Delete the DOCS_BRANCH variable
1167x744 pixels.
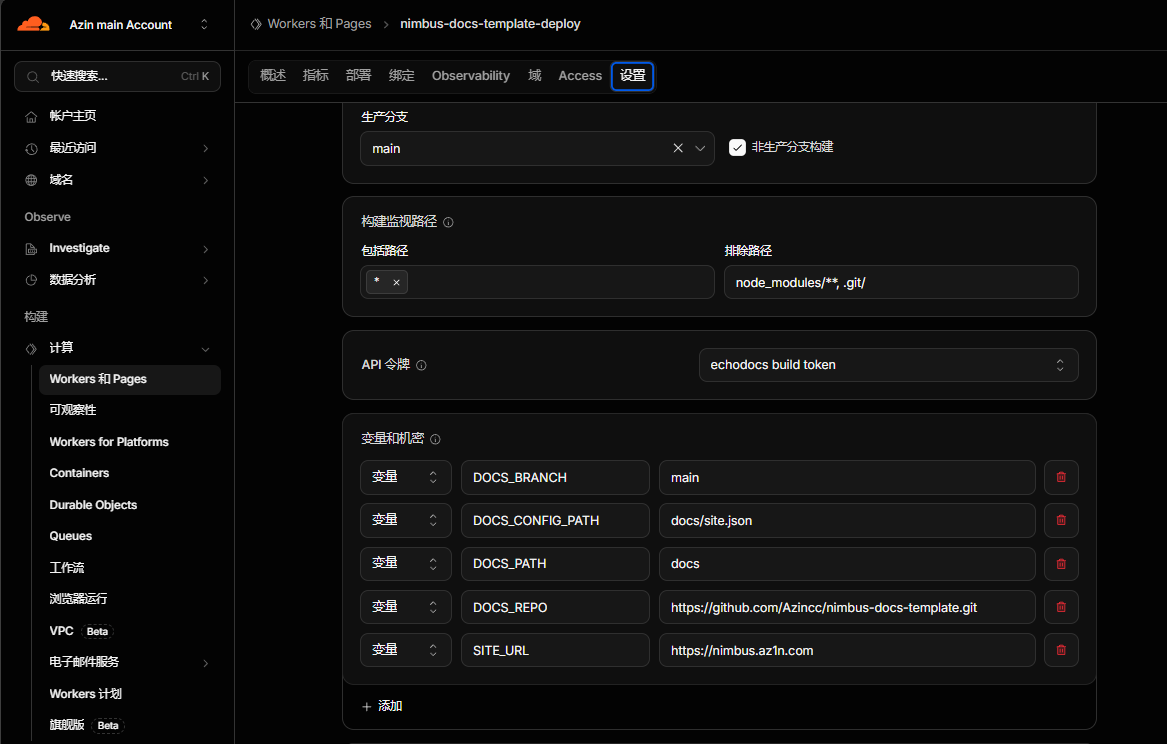click(1061, 477)
